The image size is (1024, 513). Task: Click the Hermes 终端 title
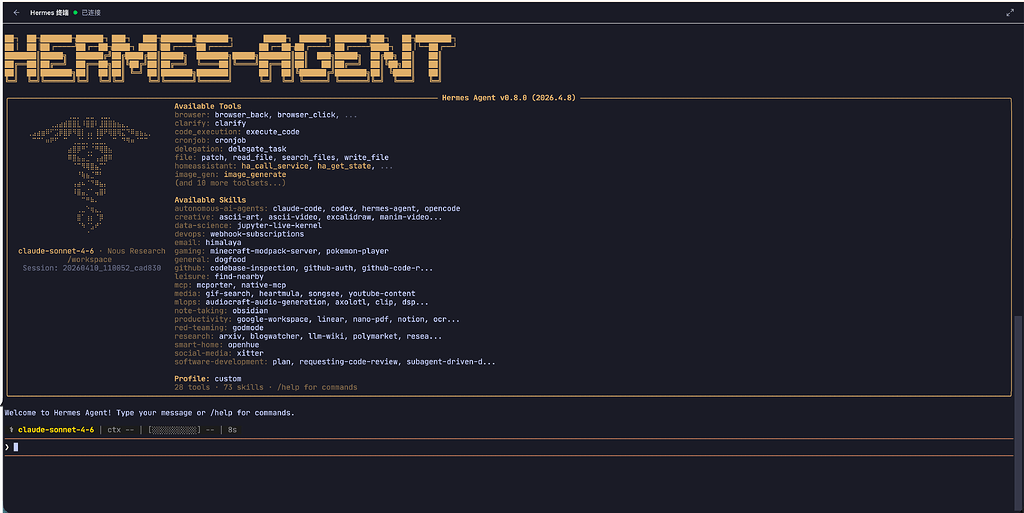(49, 12)
